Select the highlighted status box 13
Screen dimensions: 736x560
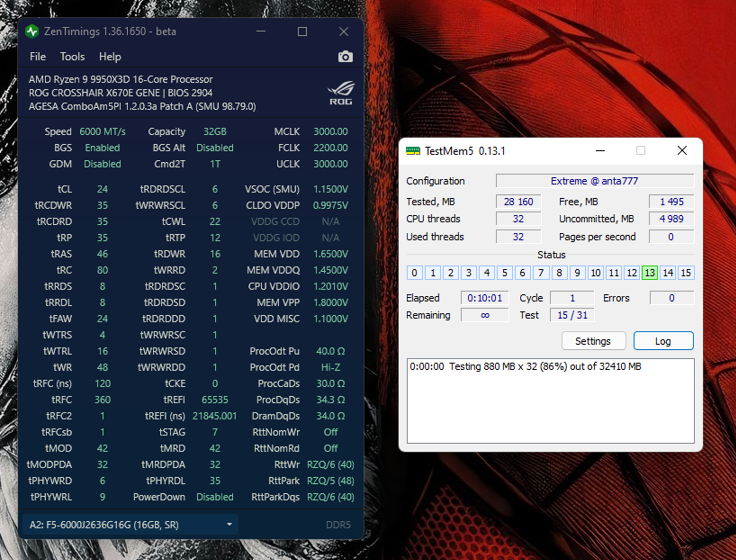[650, 273]
